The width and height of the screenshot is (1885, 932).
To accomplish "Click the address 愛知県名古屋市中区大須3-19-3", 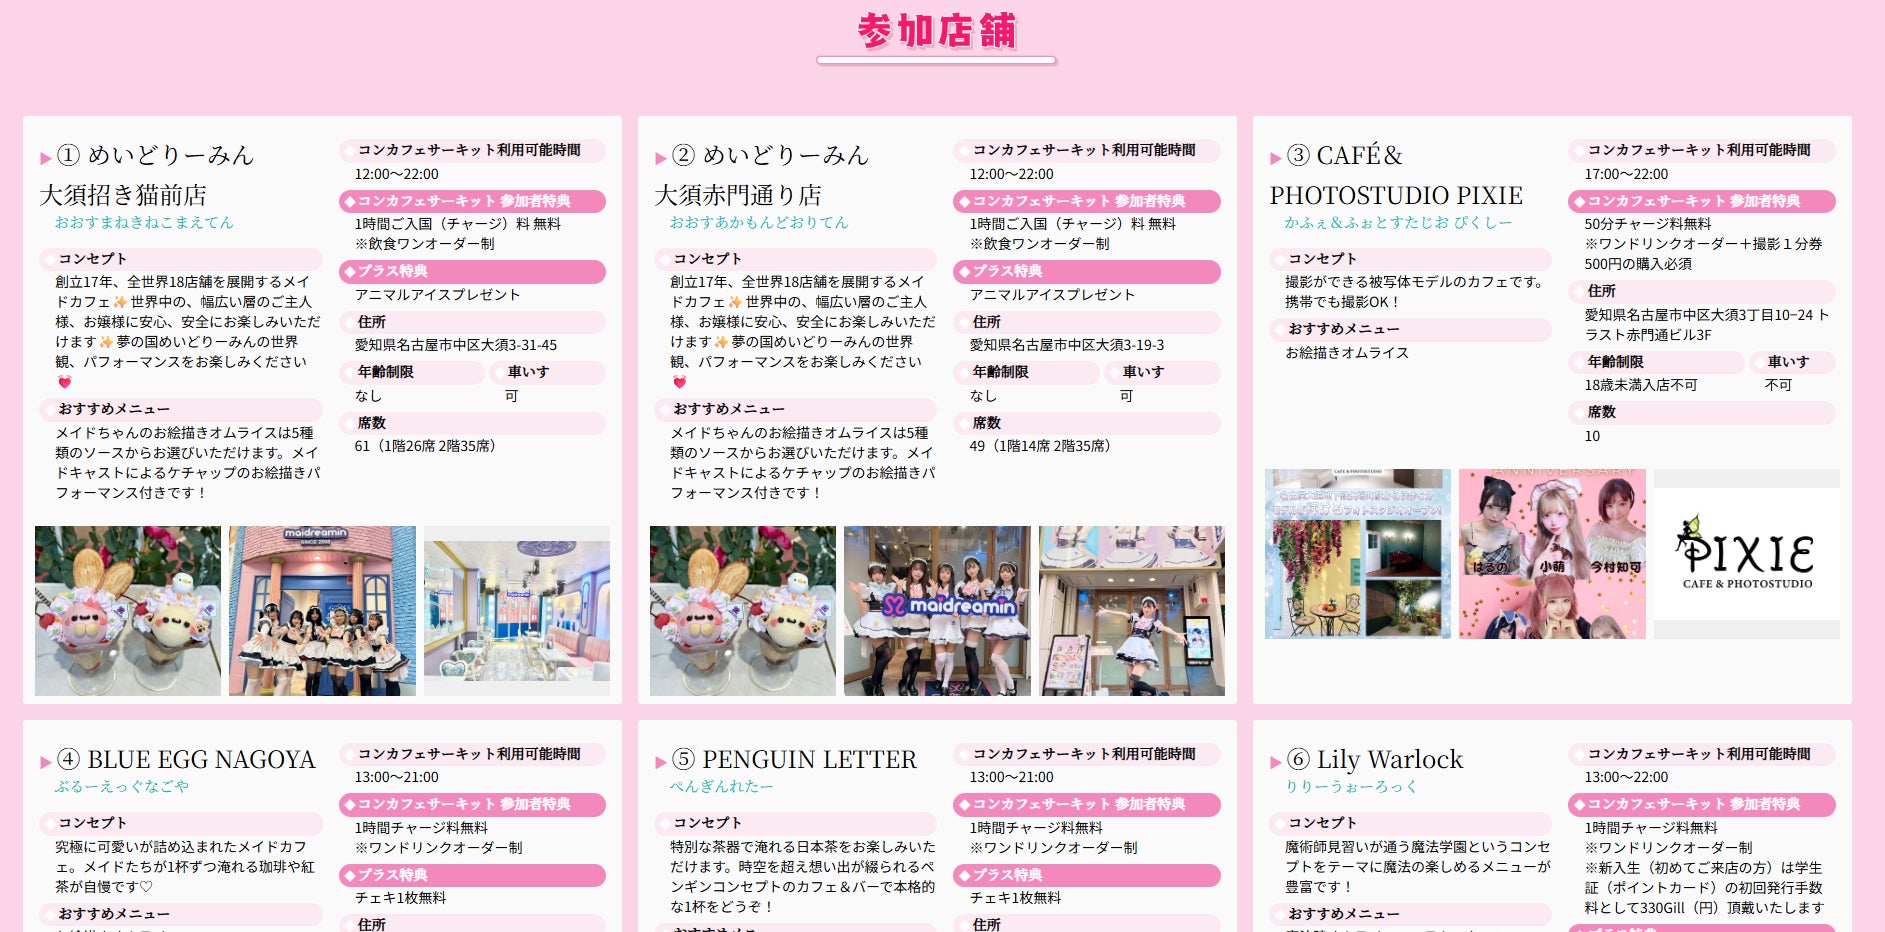I will click(1067, 345).
